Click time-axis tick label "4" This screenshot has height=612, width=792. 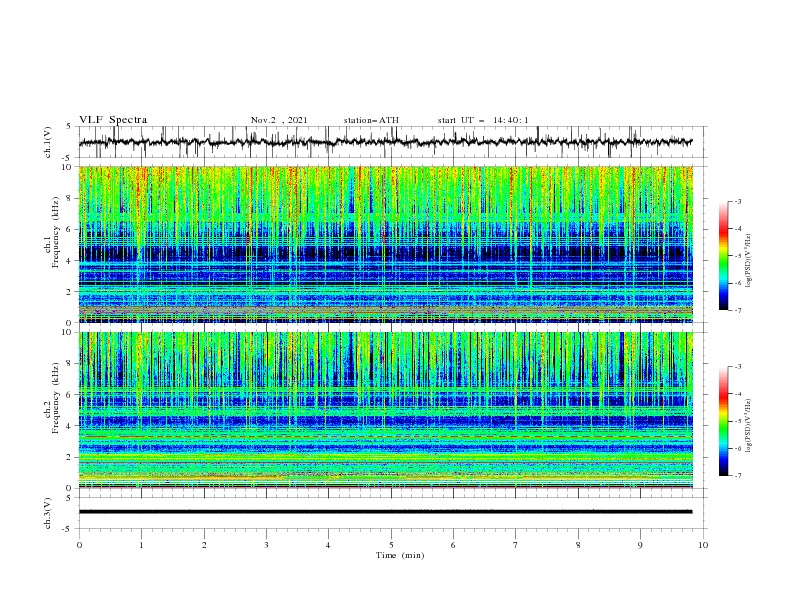pos(328,545)
